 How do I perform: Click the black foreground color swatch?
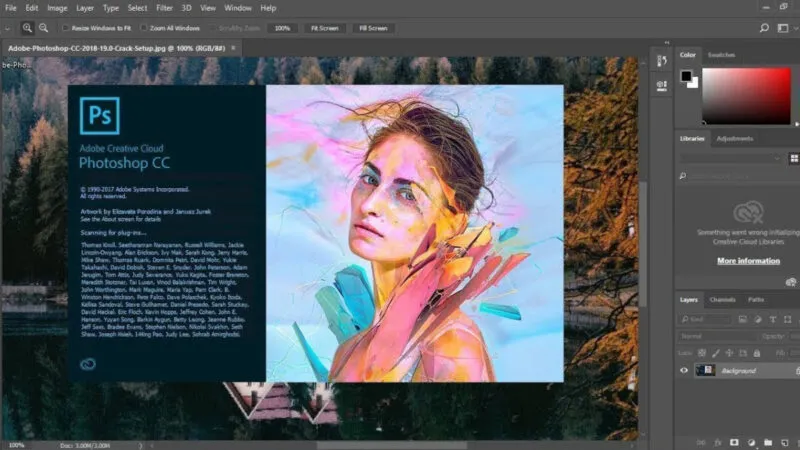click(x=686, y=76)
